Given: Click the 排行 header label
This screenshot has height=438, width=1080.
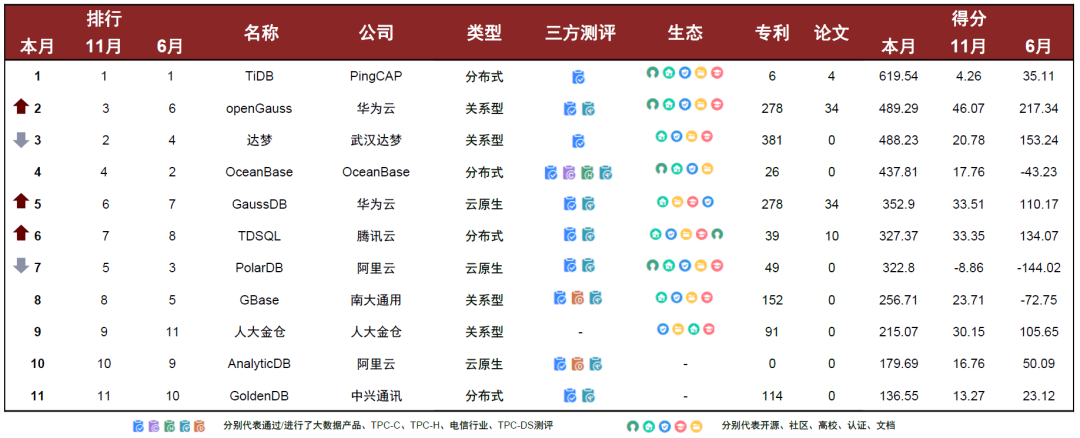Looking at the screenshot, I should [104, 19].
